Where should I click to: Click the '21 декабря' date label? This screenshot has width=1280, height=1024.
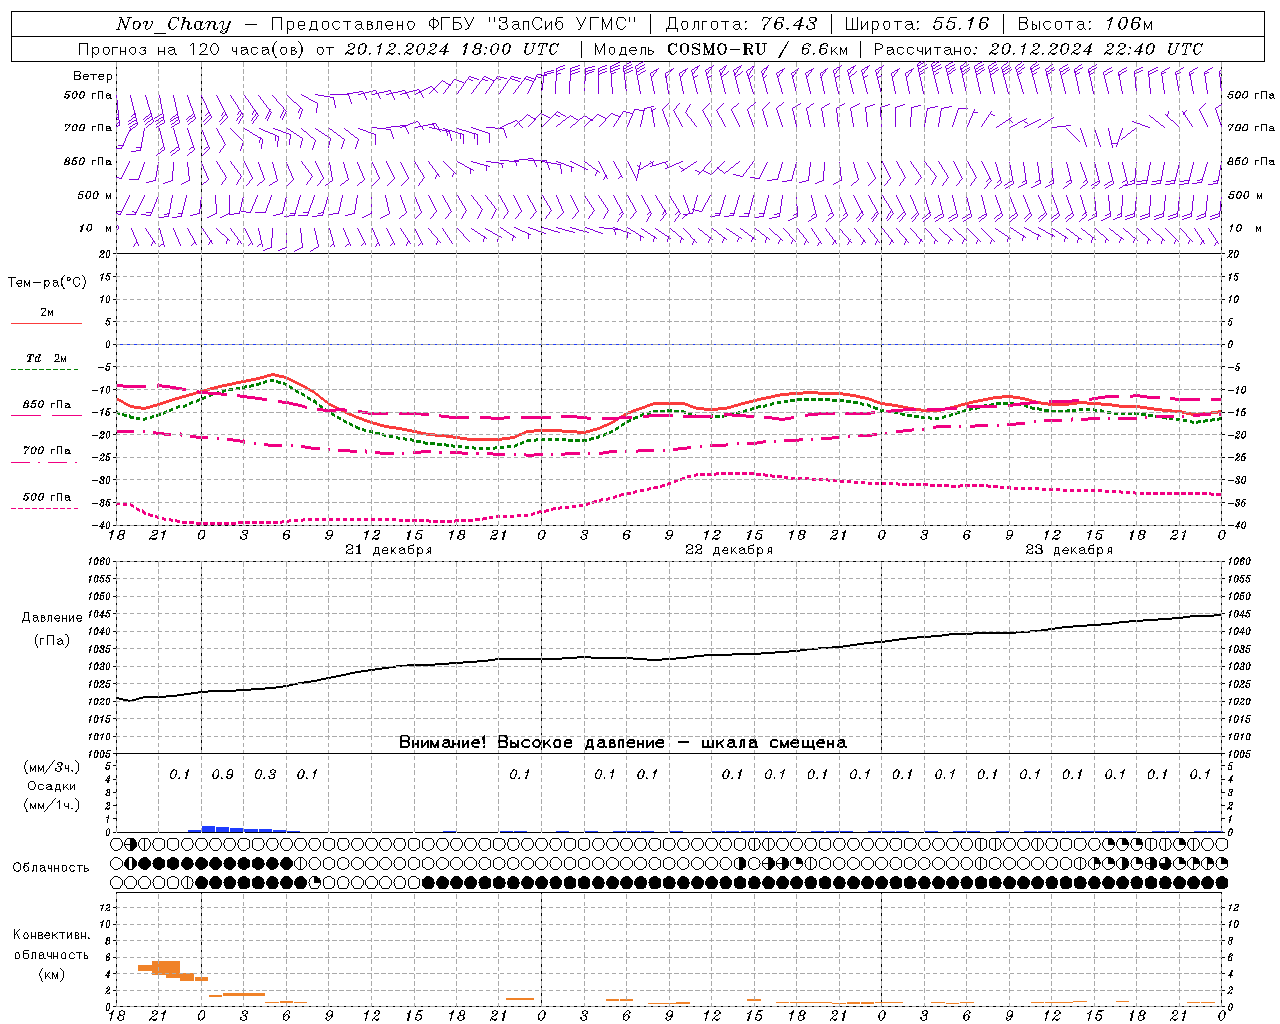(388, 550)
